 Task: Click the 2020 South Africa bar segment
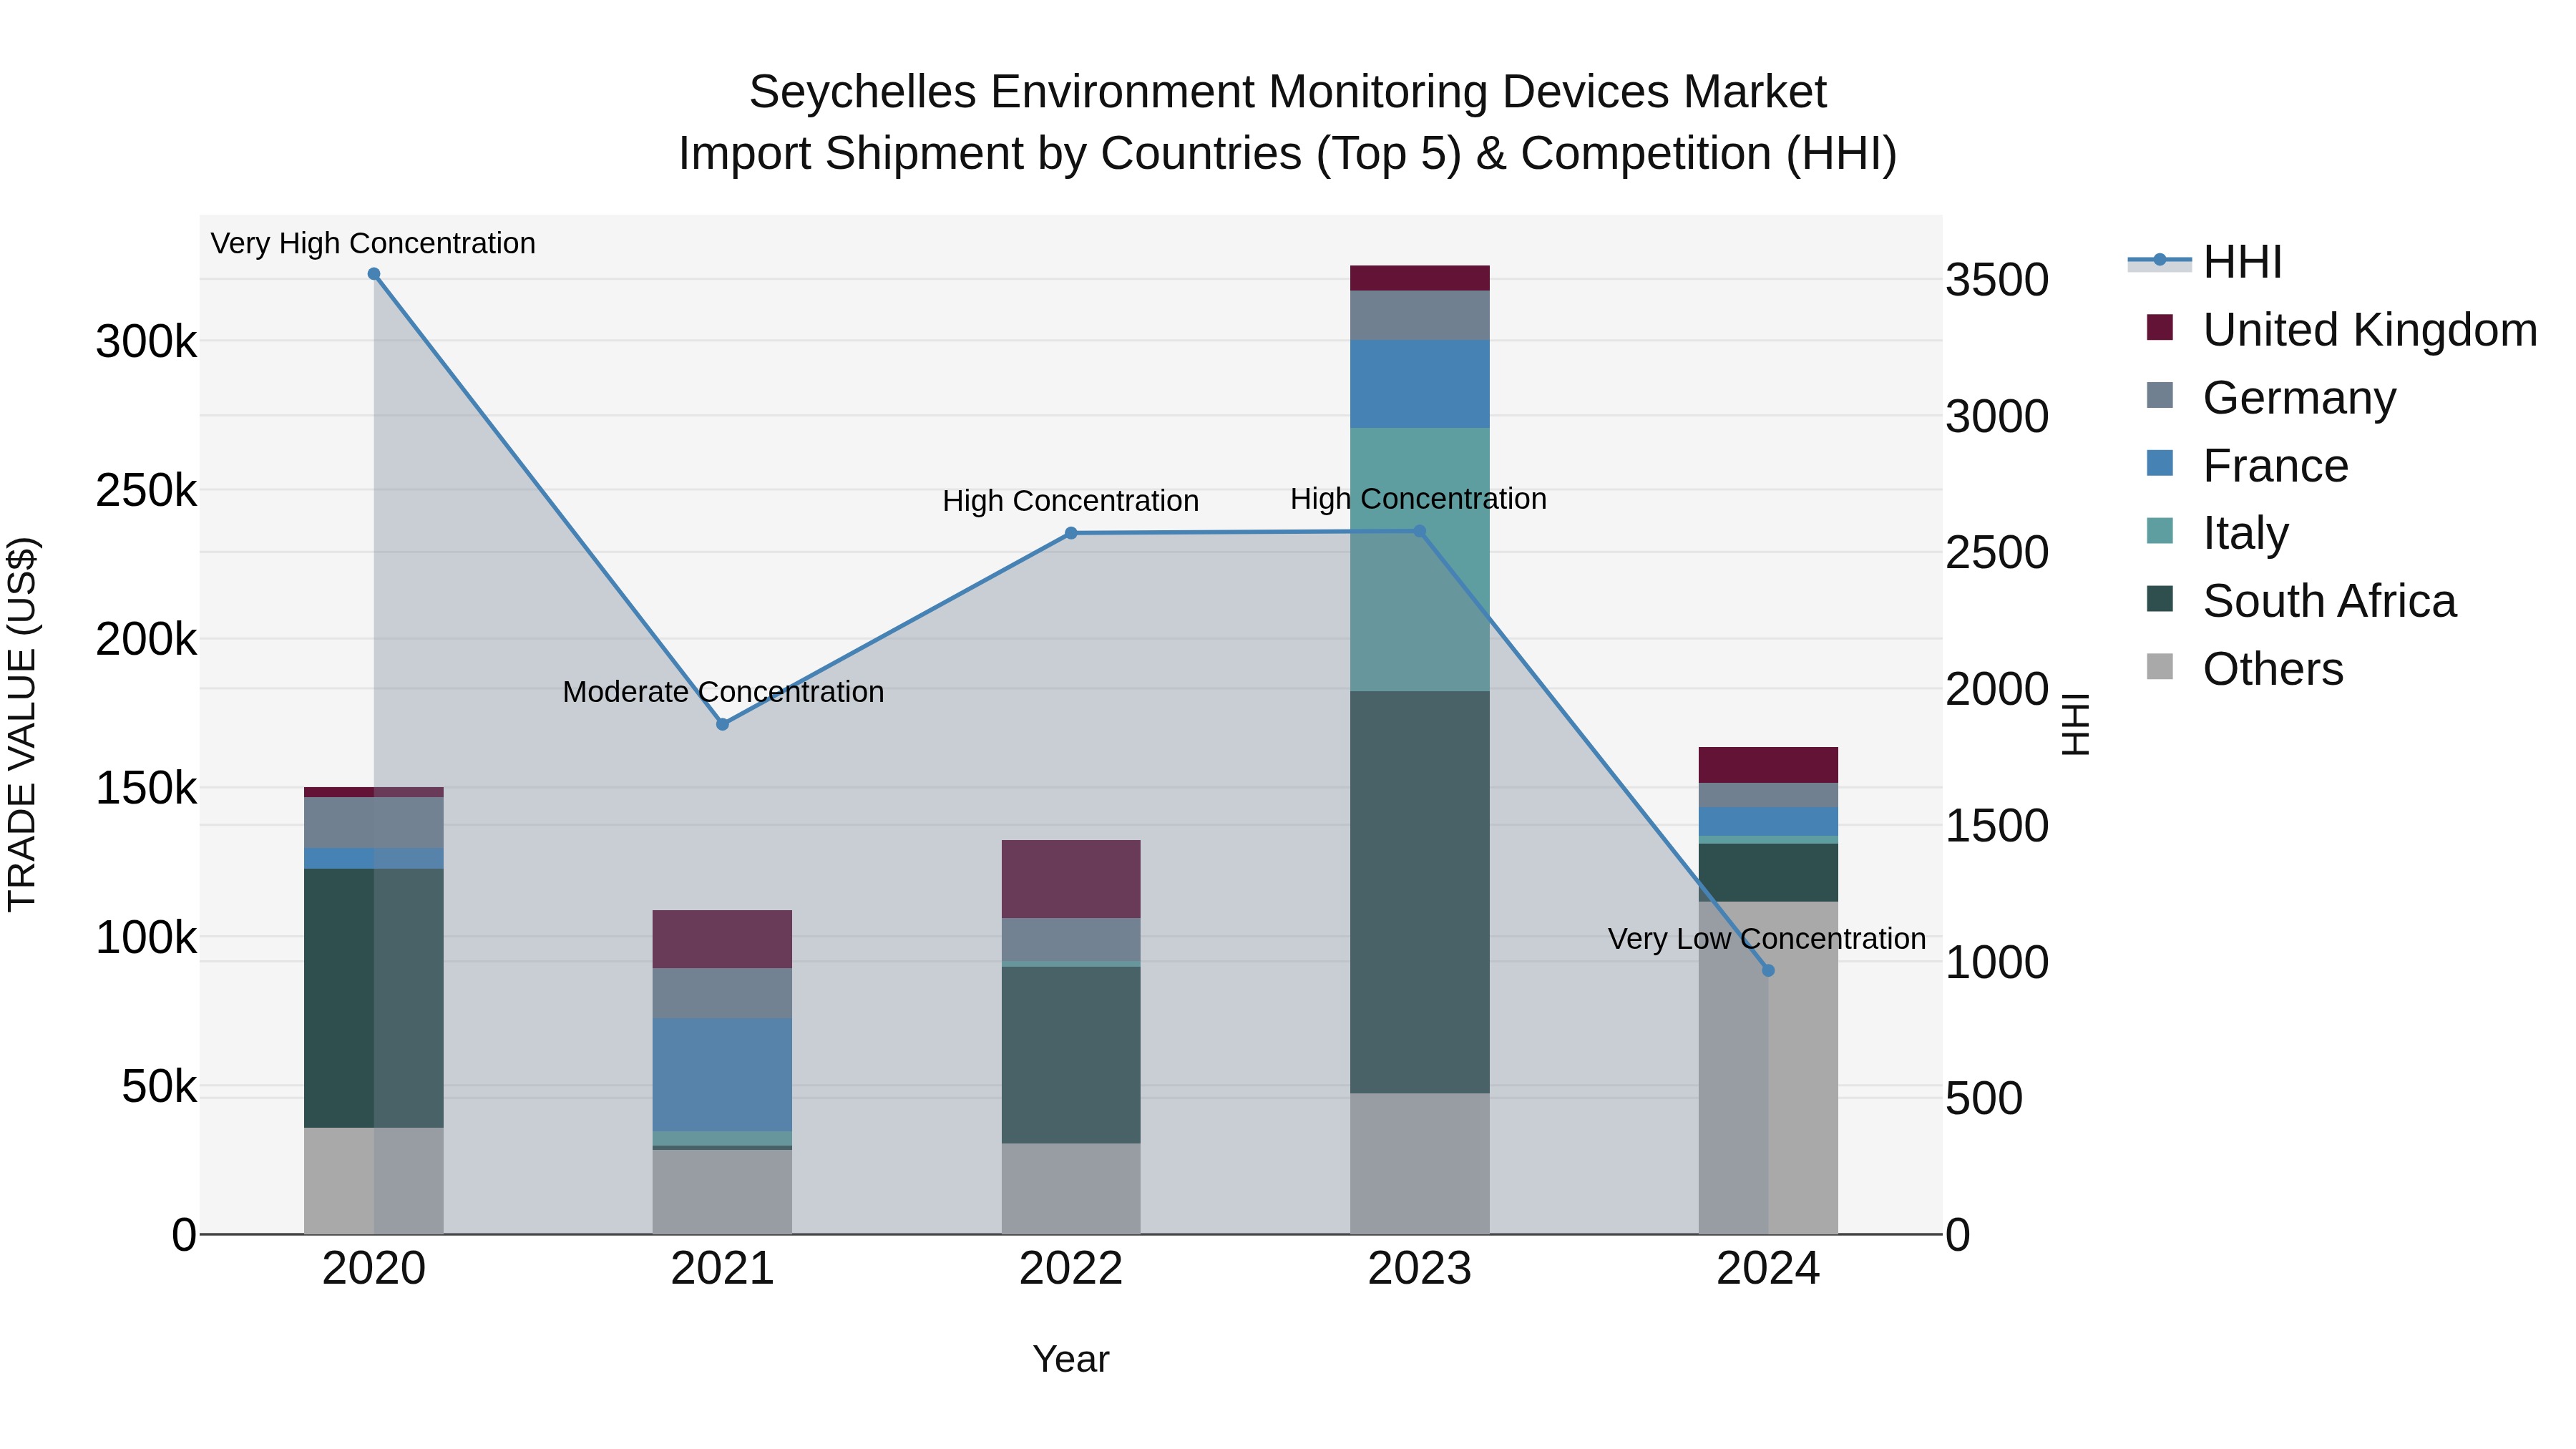click(x=374, y=998)
